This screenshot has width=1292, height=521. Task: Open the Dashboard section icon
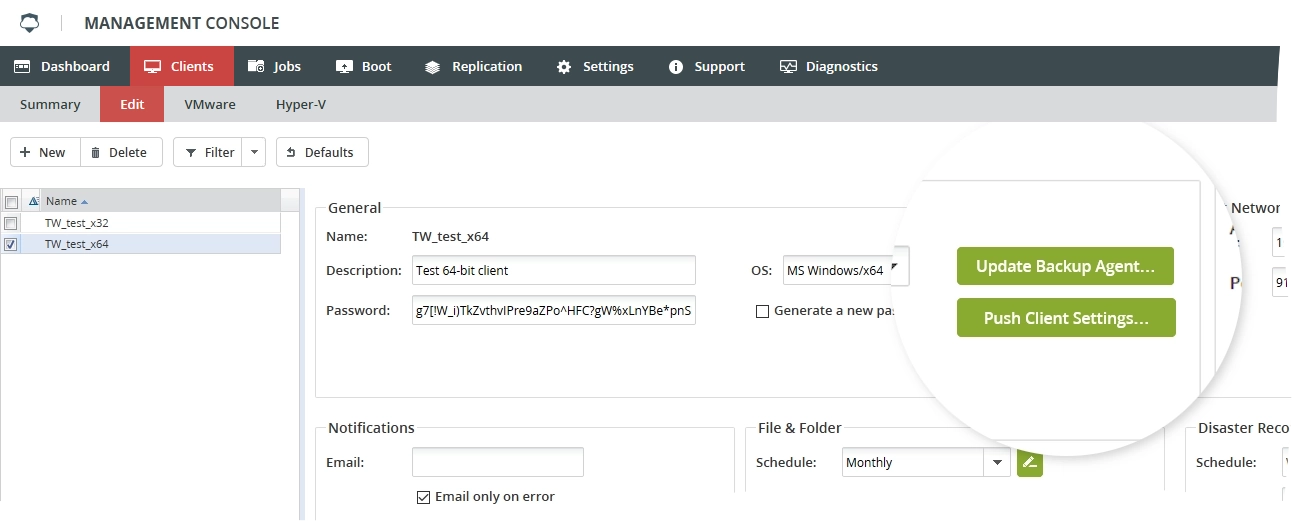(22, 67)
